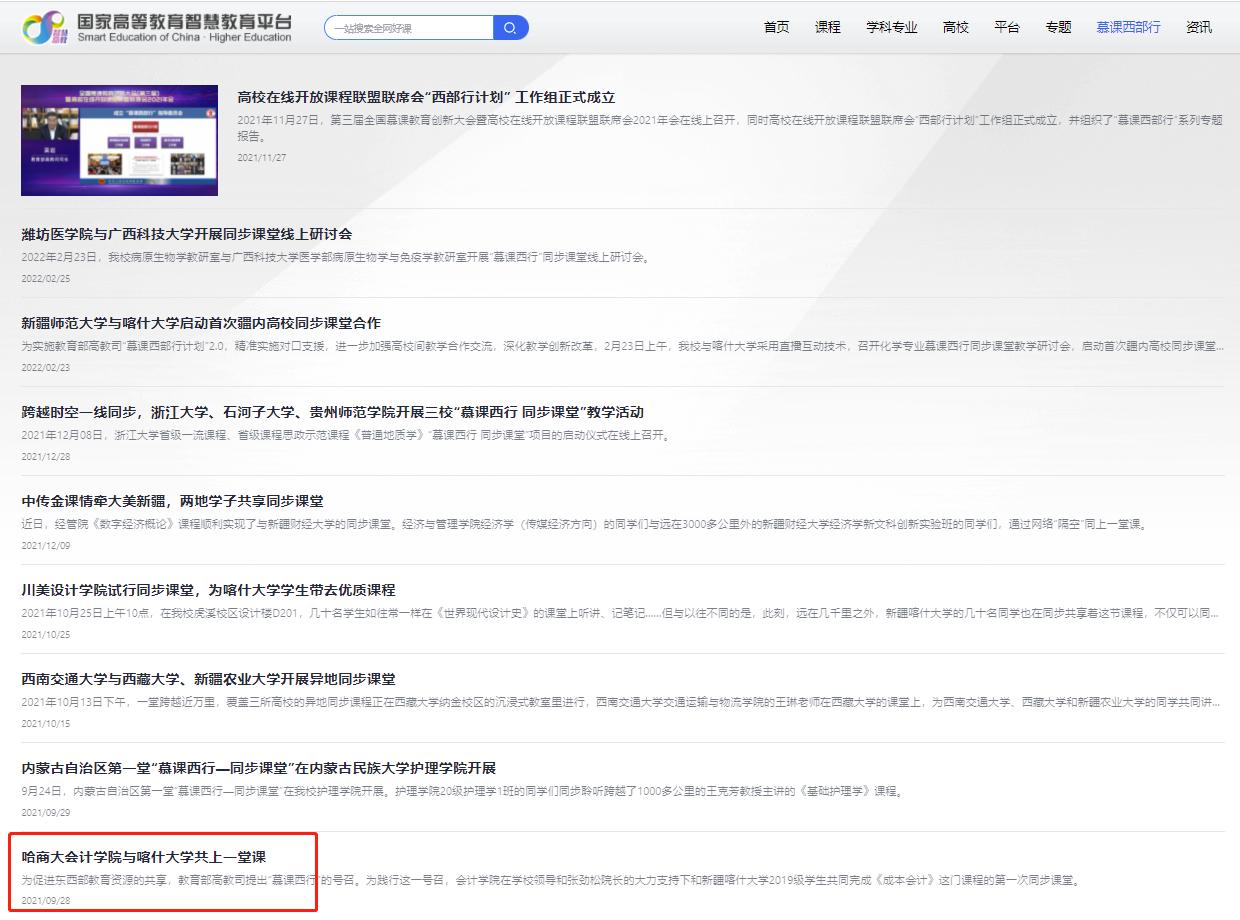View the 中传金课情牵大美新疆 article
The height and width of the screenshot is (920, 1240).
pos(172,501)
